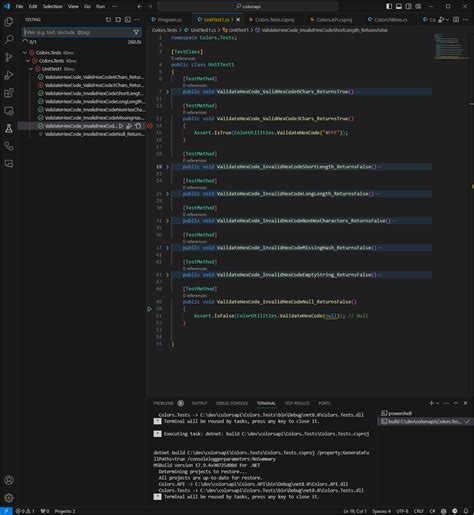The height and width of the screenshot is (515, 474).
Task: Select the Testing beaker icon
Action: (x=9, y=128)
